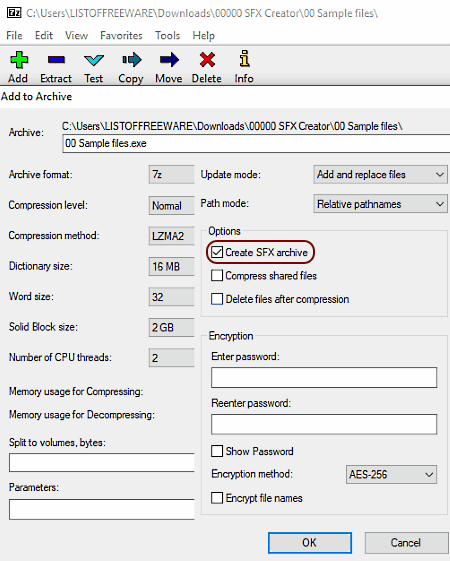Confirm with the OK button
The image size is (450, 561).
tap(310, 543)
